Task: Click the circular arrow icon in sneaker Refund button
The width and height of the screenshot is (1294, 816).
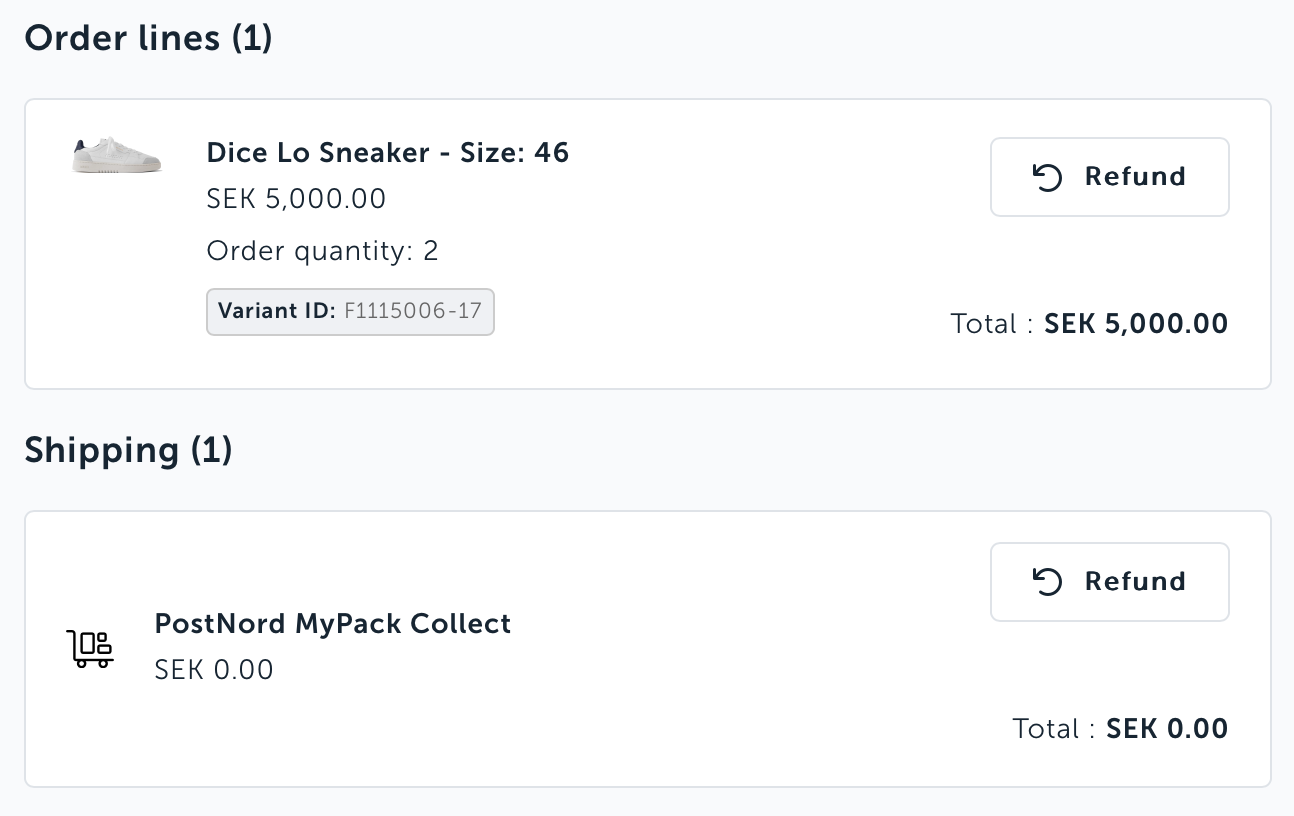Action: [x=1046, y=178]
